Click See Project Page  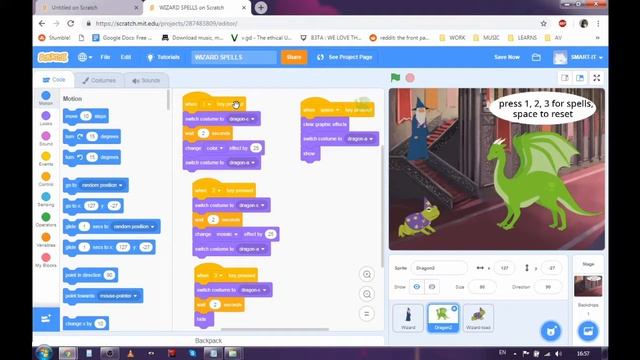pos(345,57)
